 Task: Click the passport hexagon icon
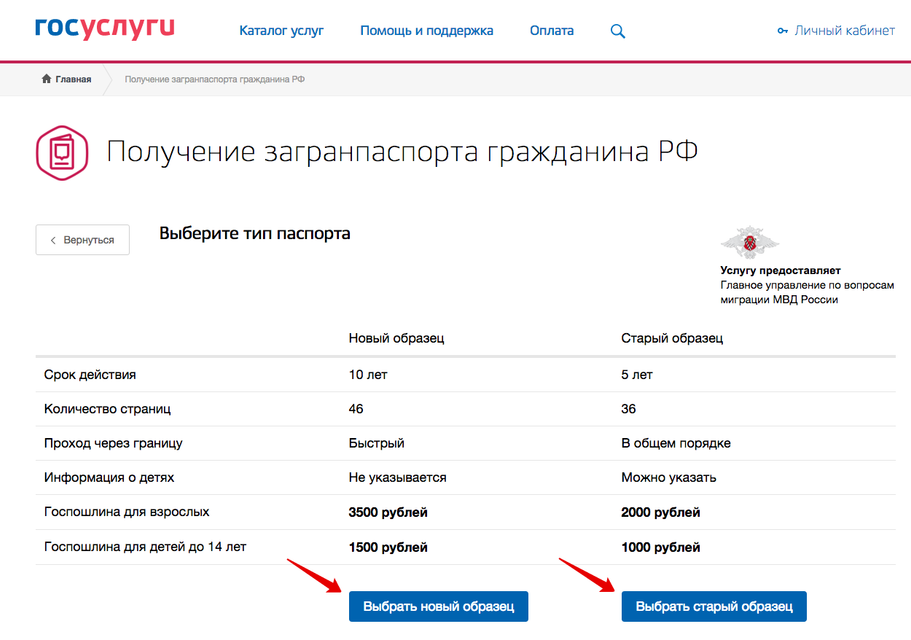[x=62, y=153]
